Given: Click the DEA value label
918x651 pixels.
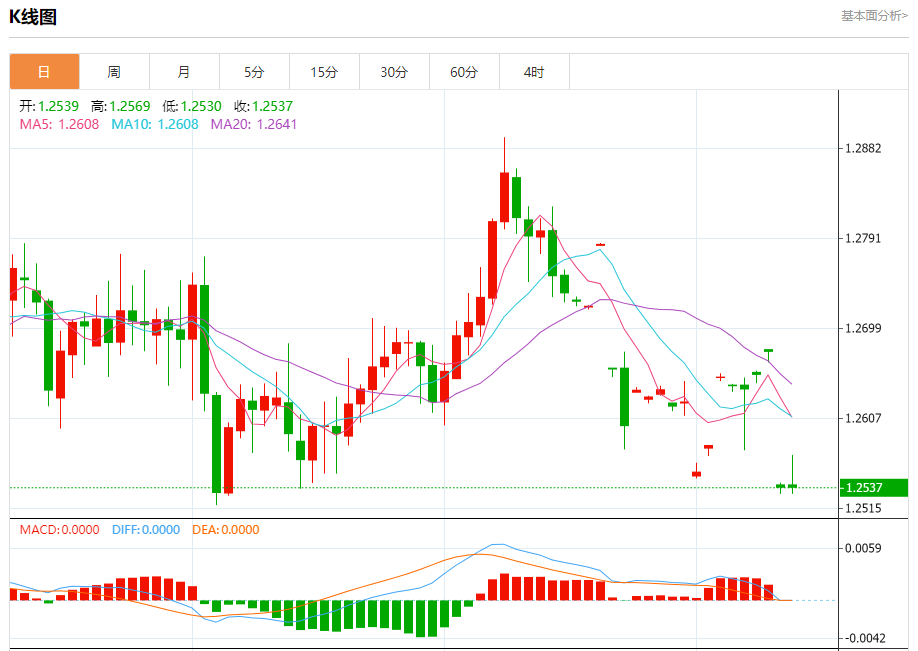Looking at the screenshot, I should click(225, 530).
